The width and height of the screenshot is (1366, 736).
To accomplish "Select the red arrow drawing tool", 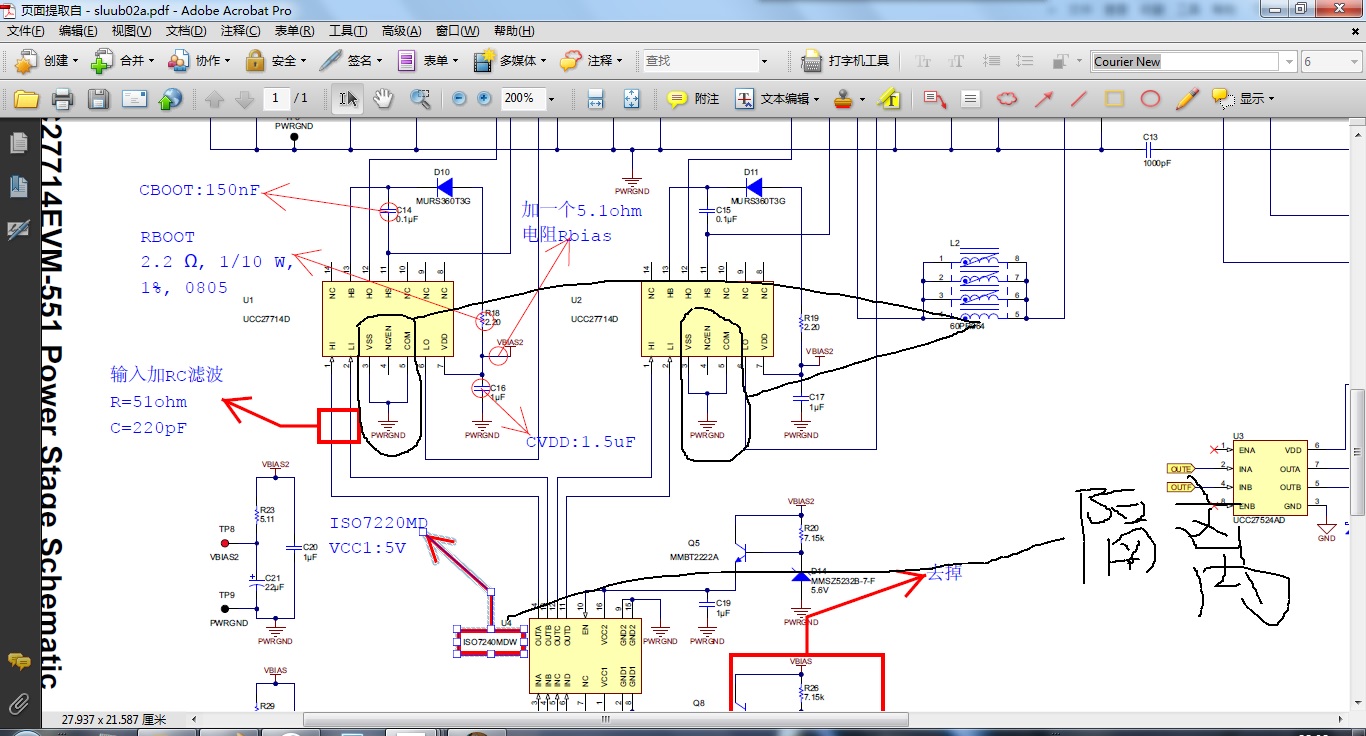I will click(x=1043, y=99).
